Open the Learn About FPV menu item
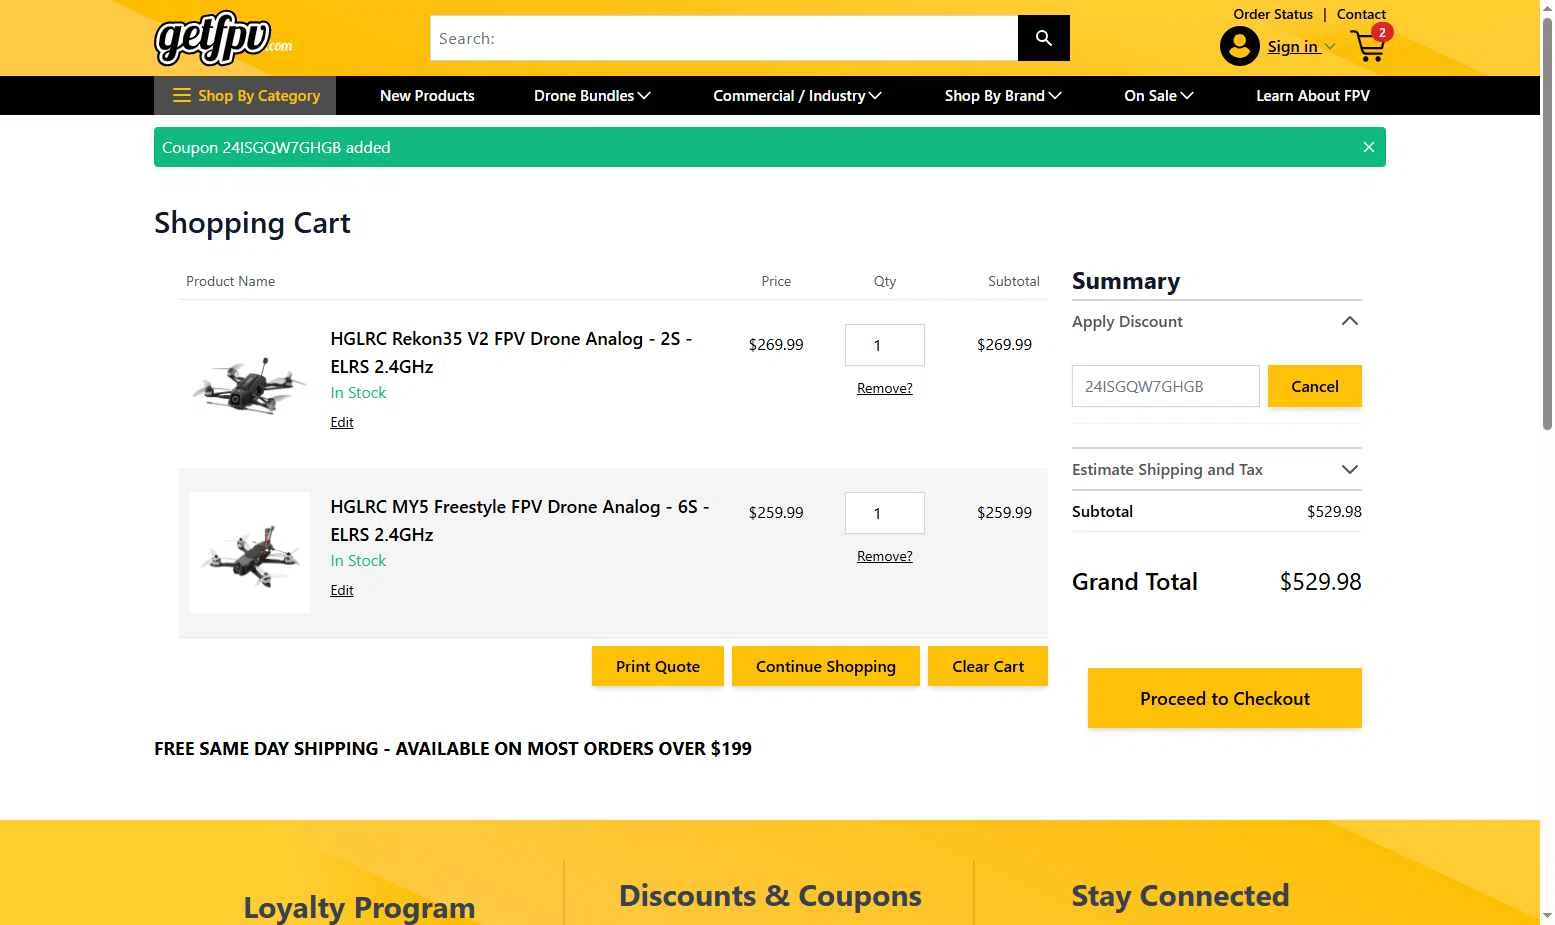 1312,96
